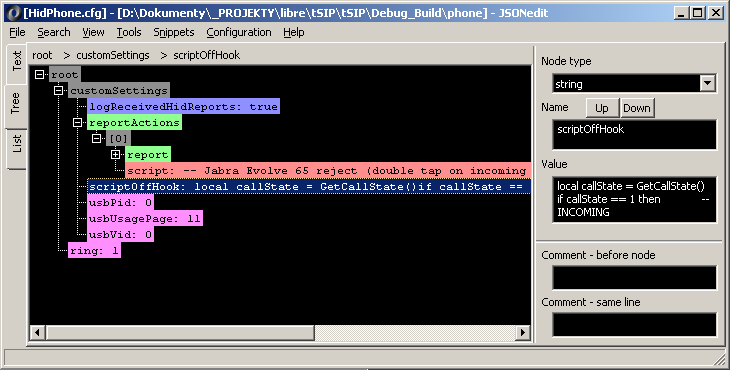The width and height of the screenshot is (730, 370).
Task: Open the Tools menu
Action: coord(128,33)
